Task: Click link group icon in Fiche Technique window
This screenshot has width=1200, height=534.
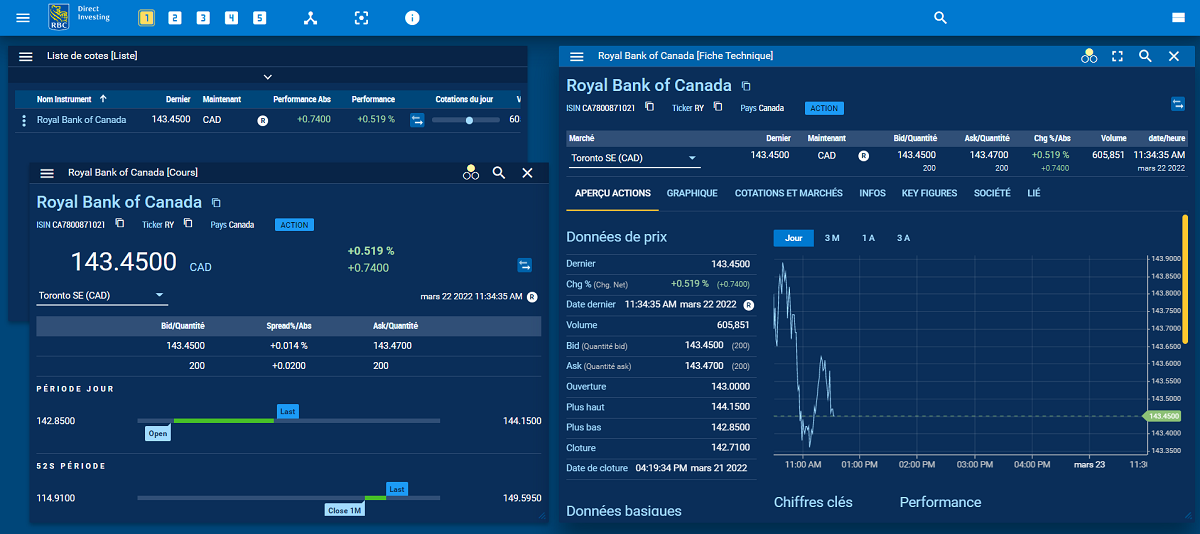Action: [x=1089, y=57]
